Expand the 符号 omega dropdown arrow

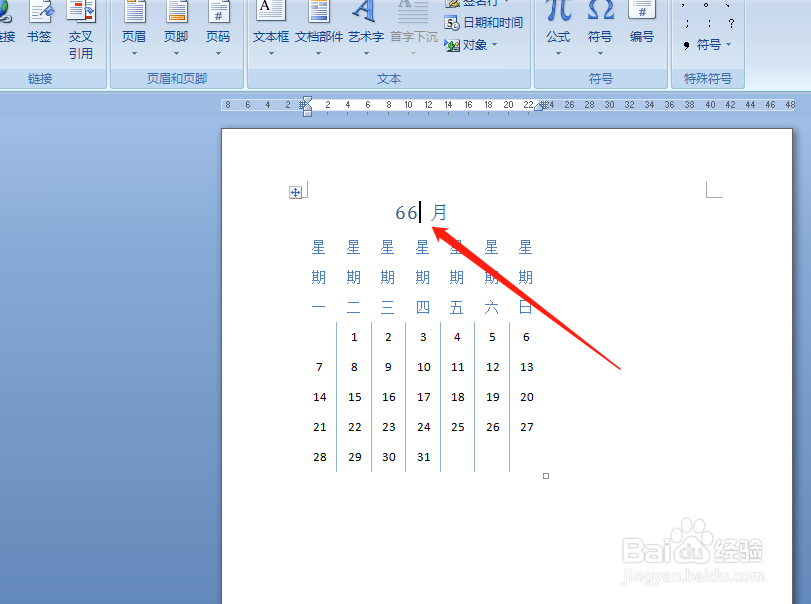pyautogui.click(x=600, y=53)
